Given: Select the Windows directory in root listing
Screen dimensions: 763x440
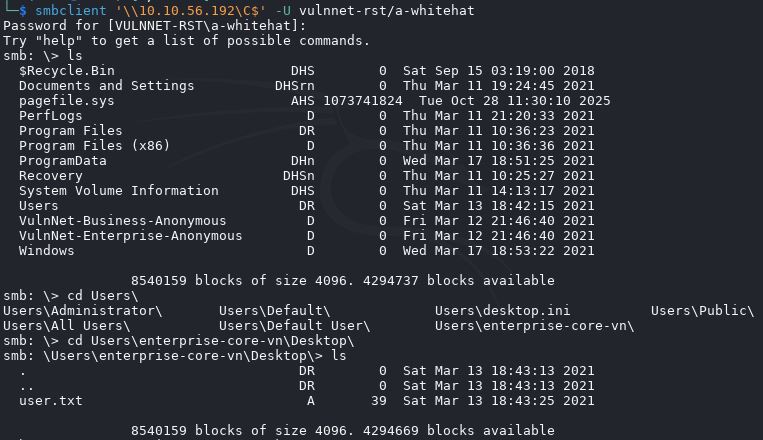Looking at the screenshot, I should coord(47,251).
